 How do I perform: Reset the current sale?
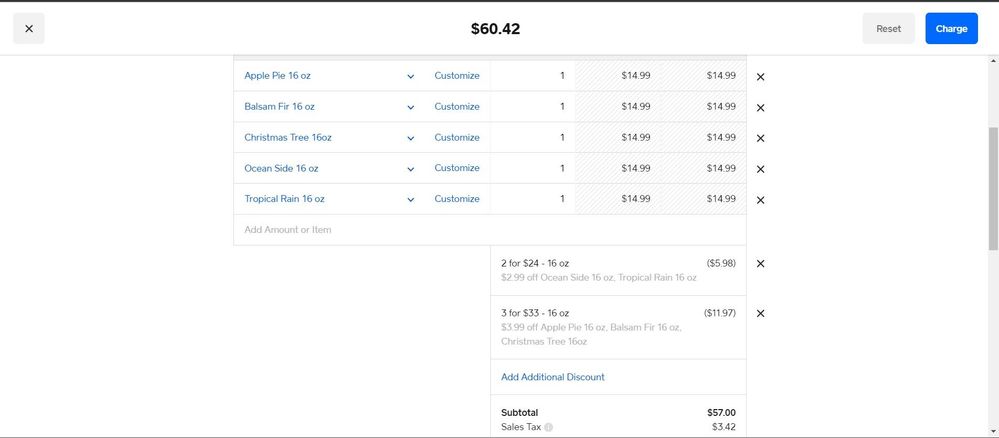(x=888, y=29)
